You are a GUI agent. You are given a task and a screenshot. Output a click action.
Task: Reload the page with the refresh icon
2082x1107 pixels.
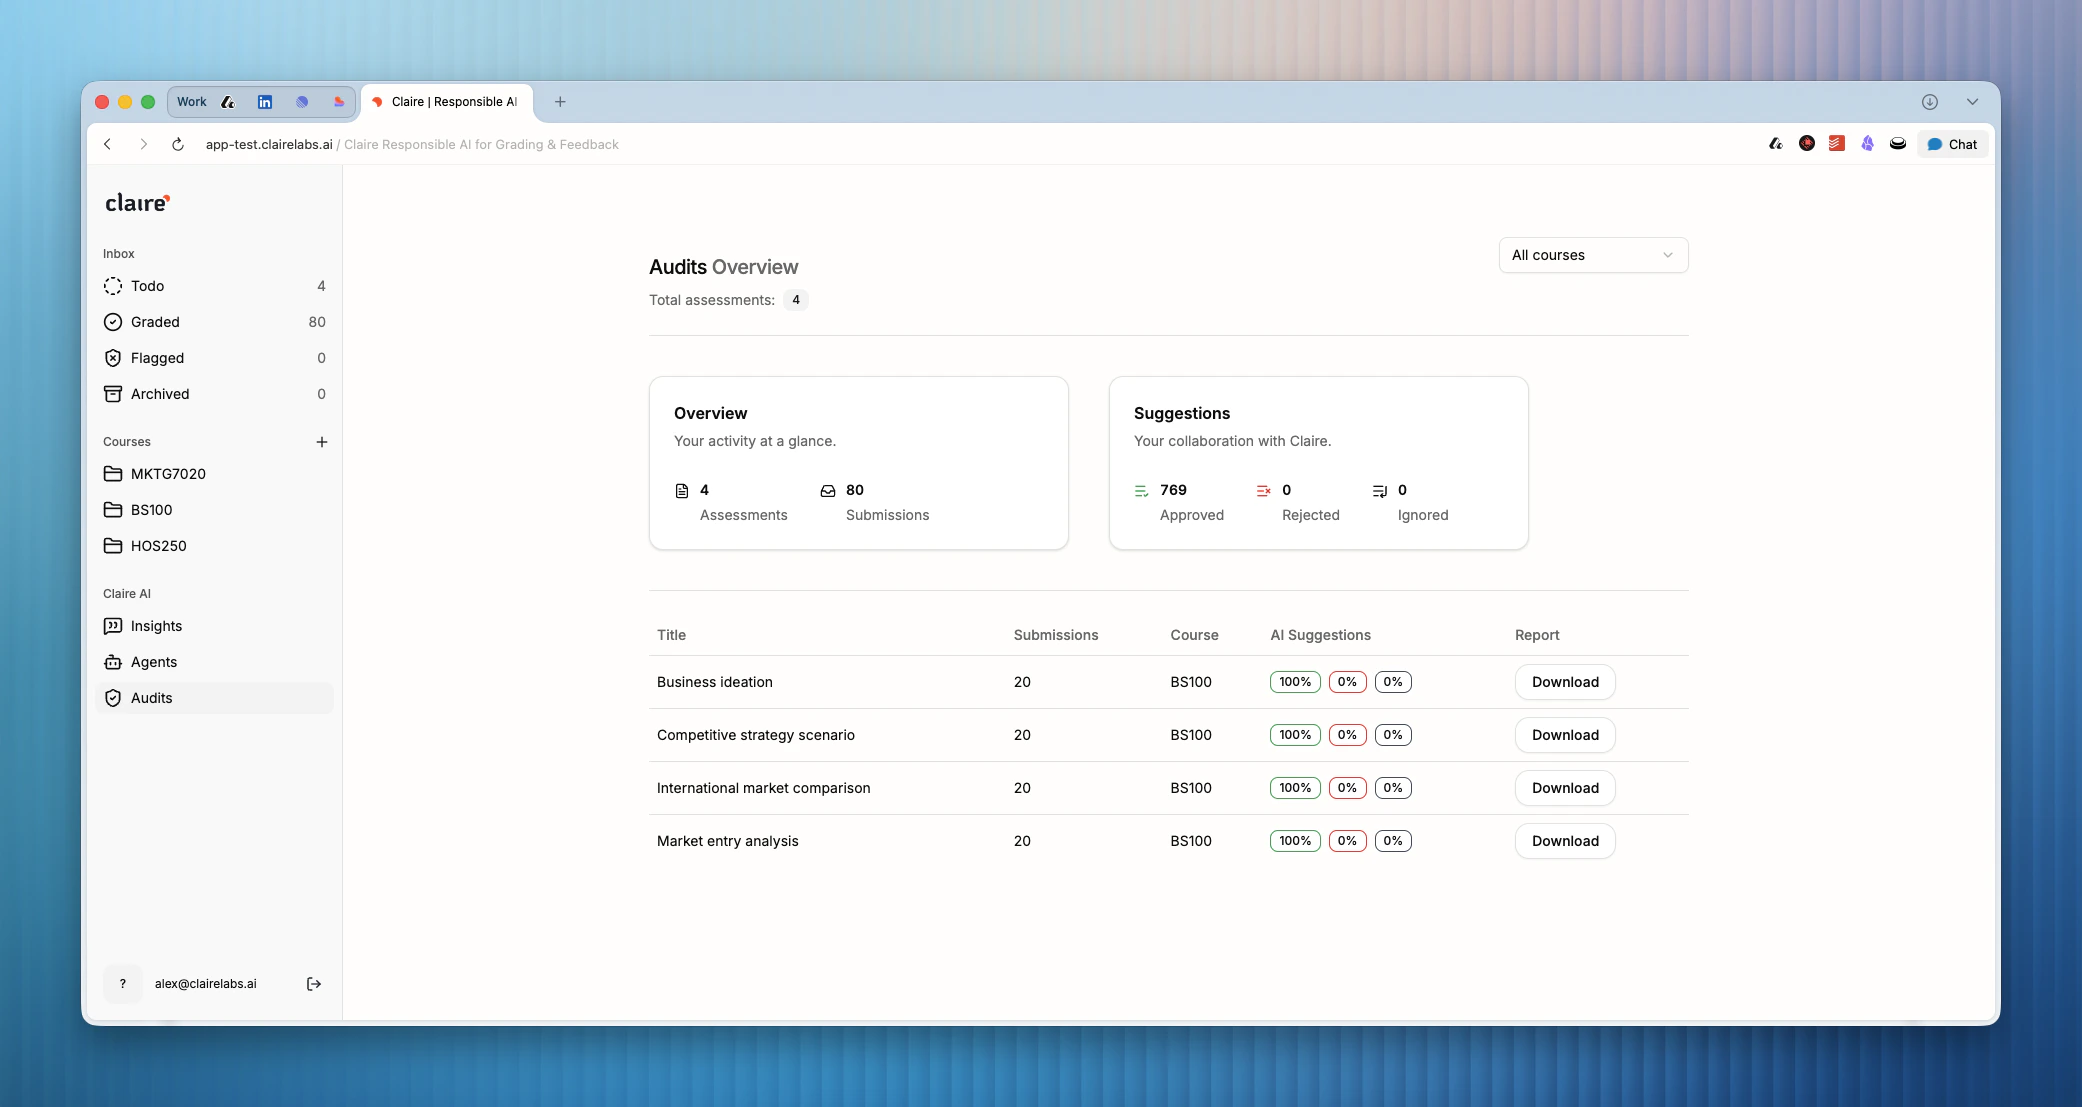[178, 144]
